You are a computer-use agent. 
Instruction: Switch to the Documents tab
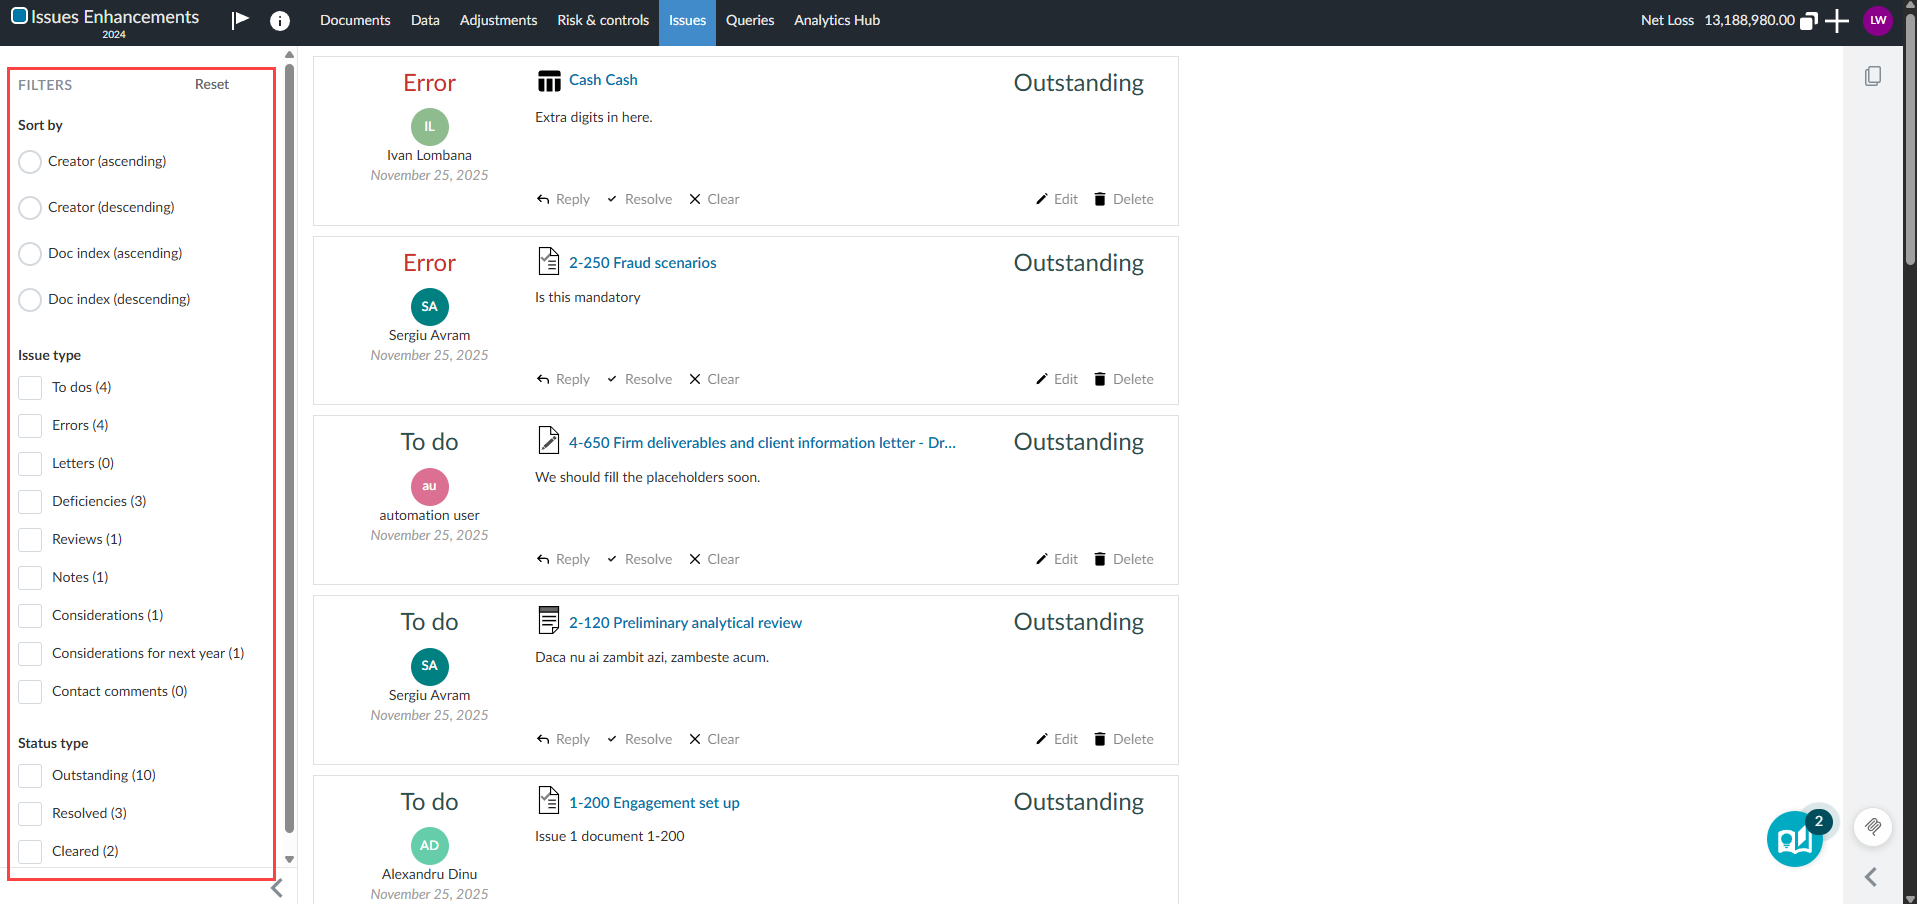[x=355, y=20]
